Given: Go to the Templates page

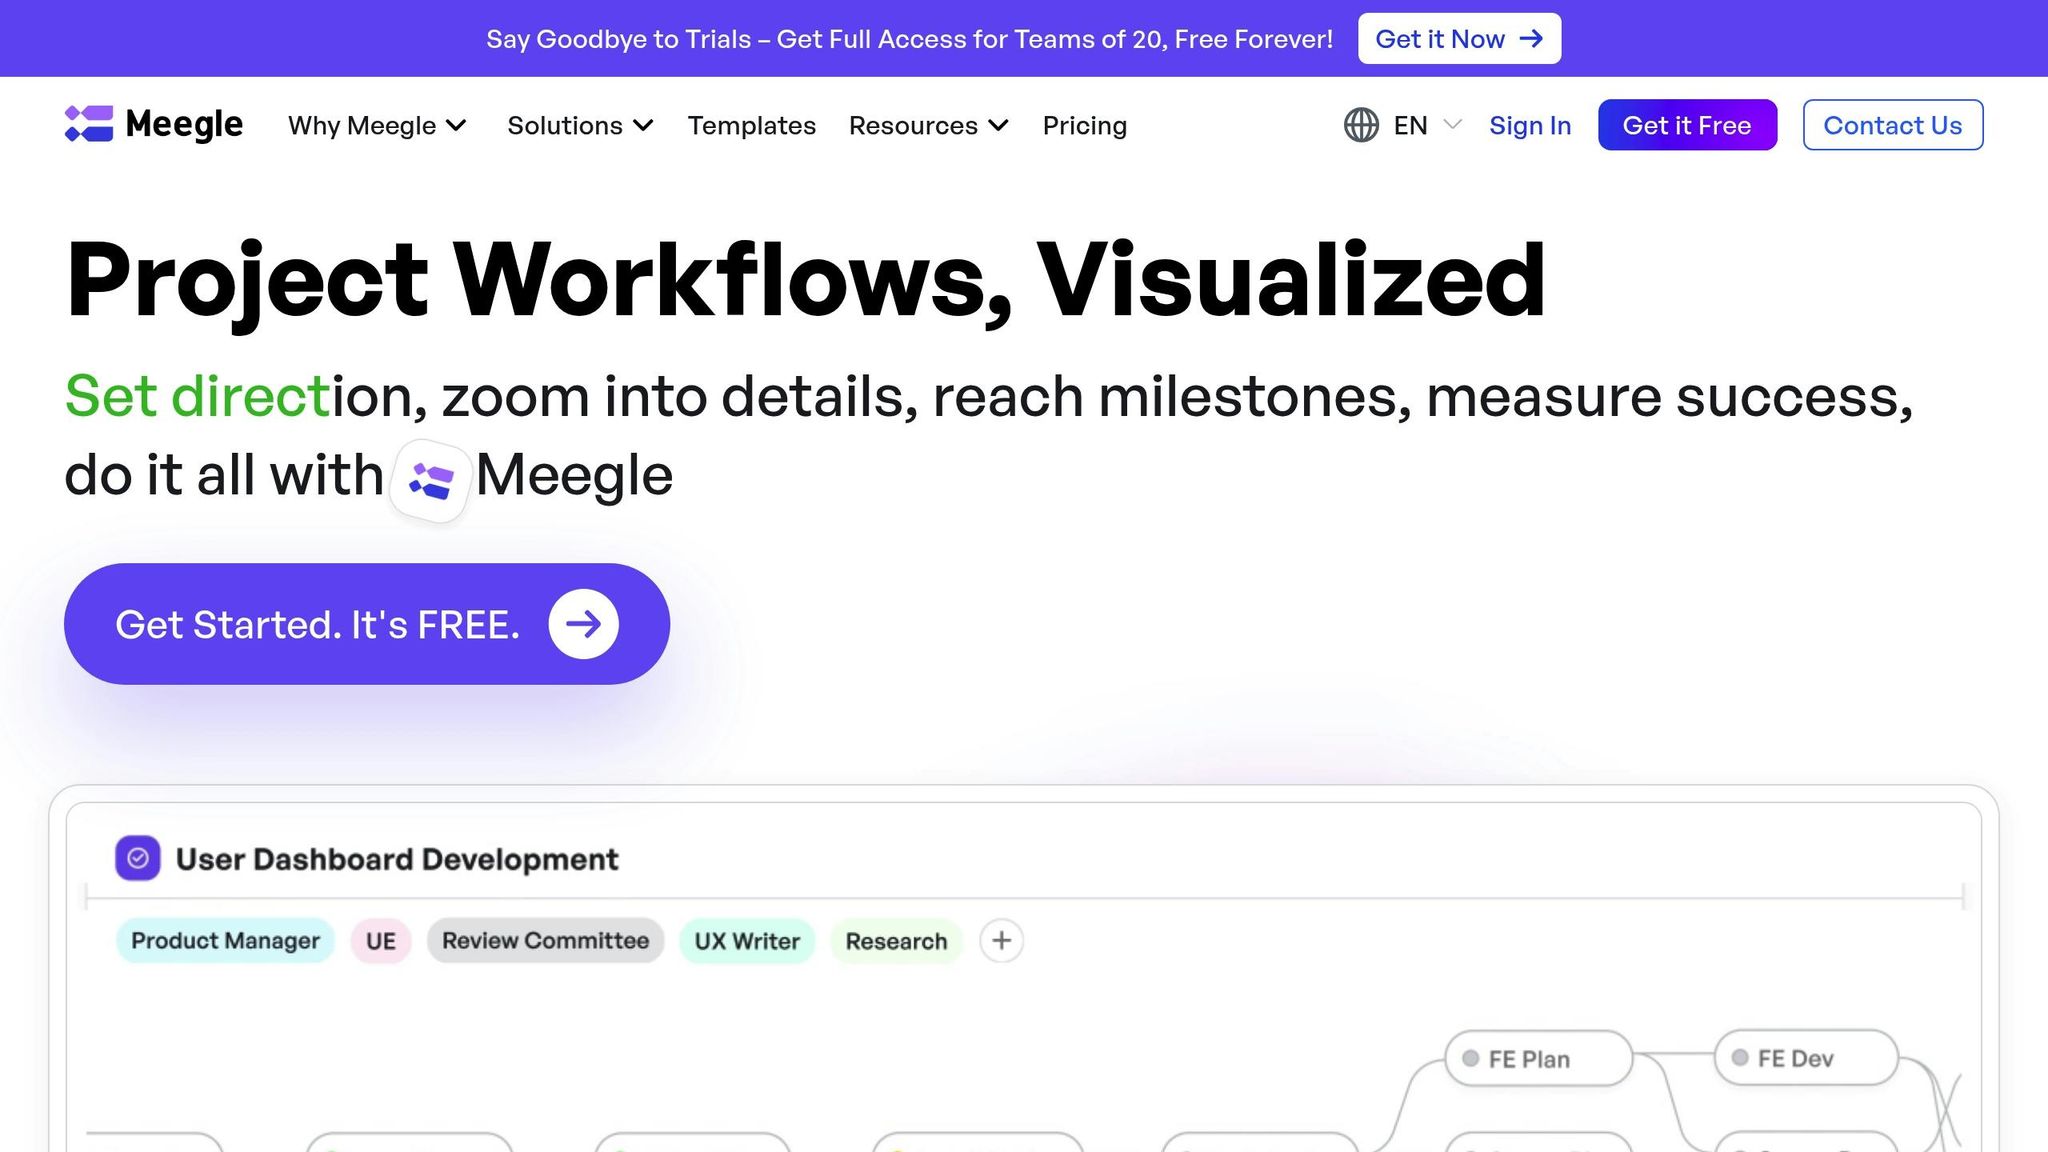Looking at the screenshot, I should (x=751, y=125).
